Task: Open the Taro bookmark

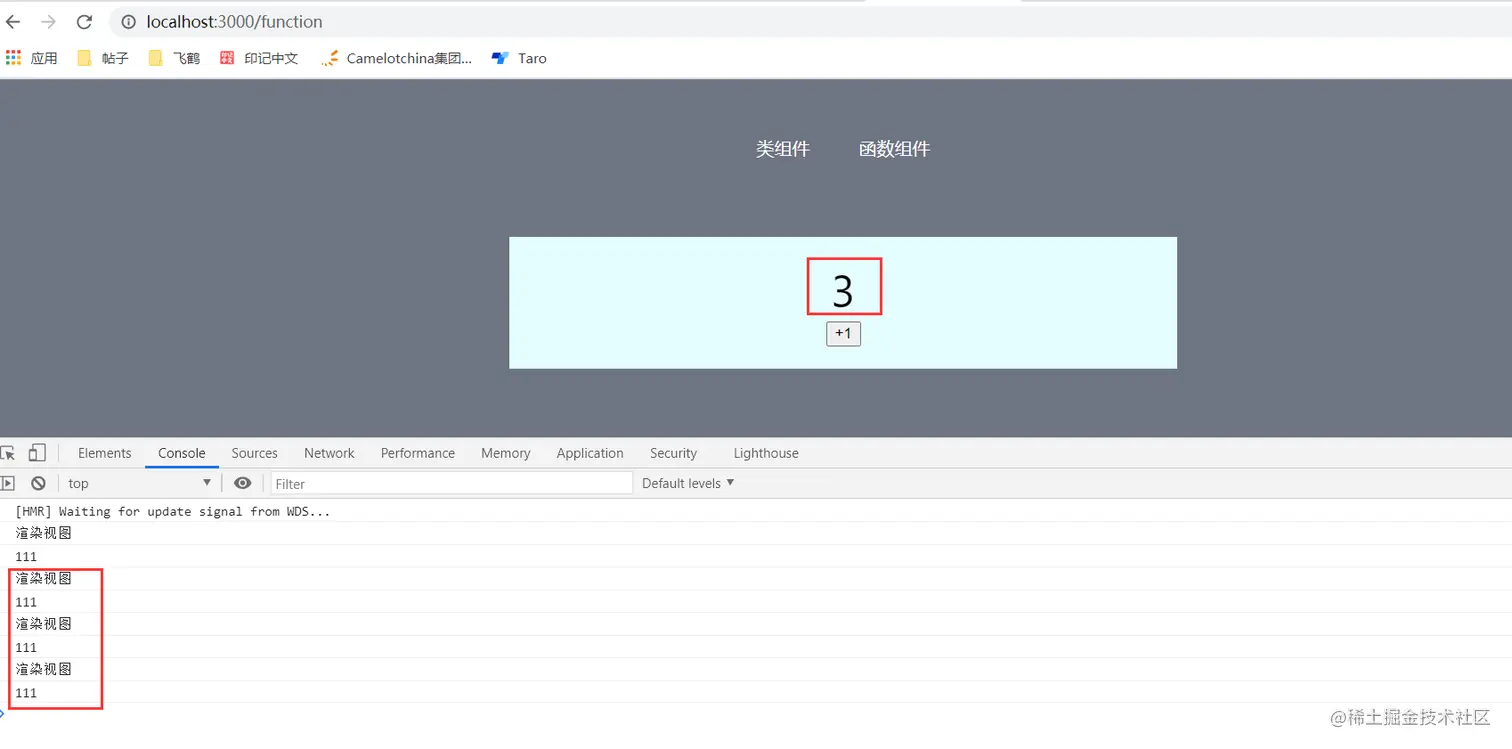Action: coord(519,58)
